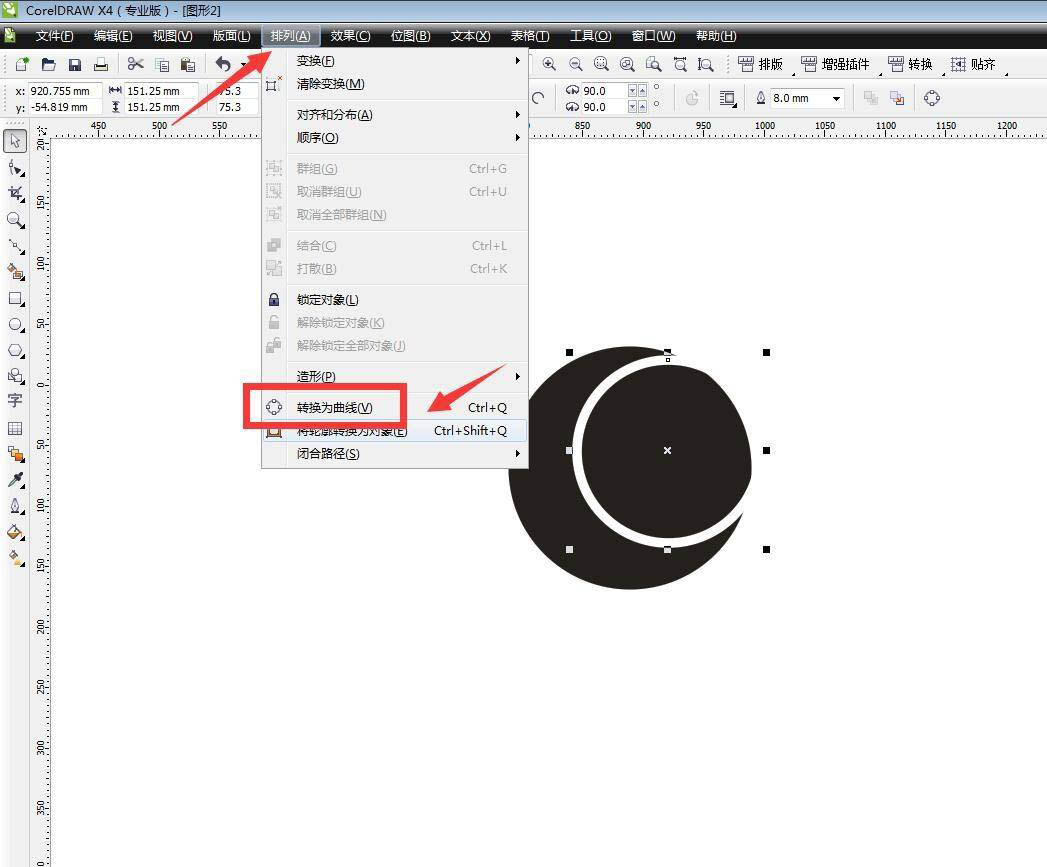Open the 文件(F) menu
This screenshot has width=1047, height=867.
(x=54, y=36)
